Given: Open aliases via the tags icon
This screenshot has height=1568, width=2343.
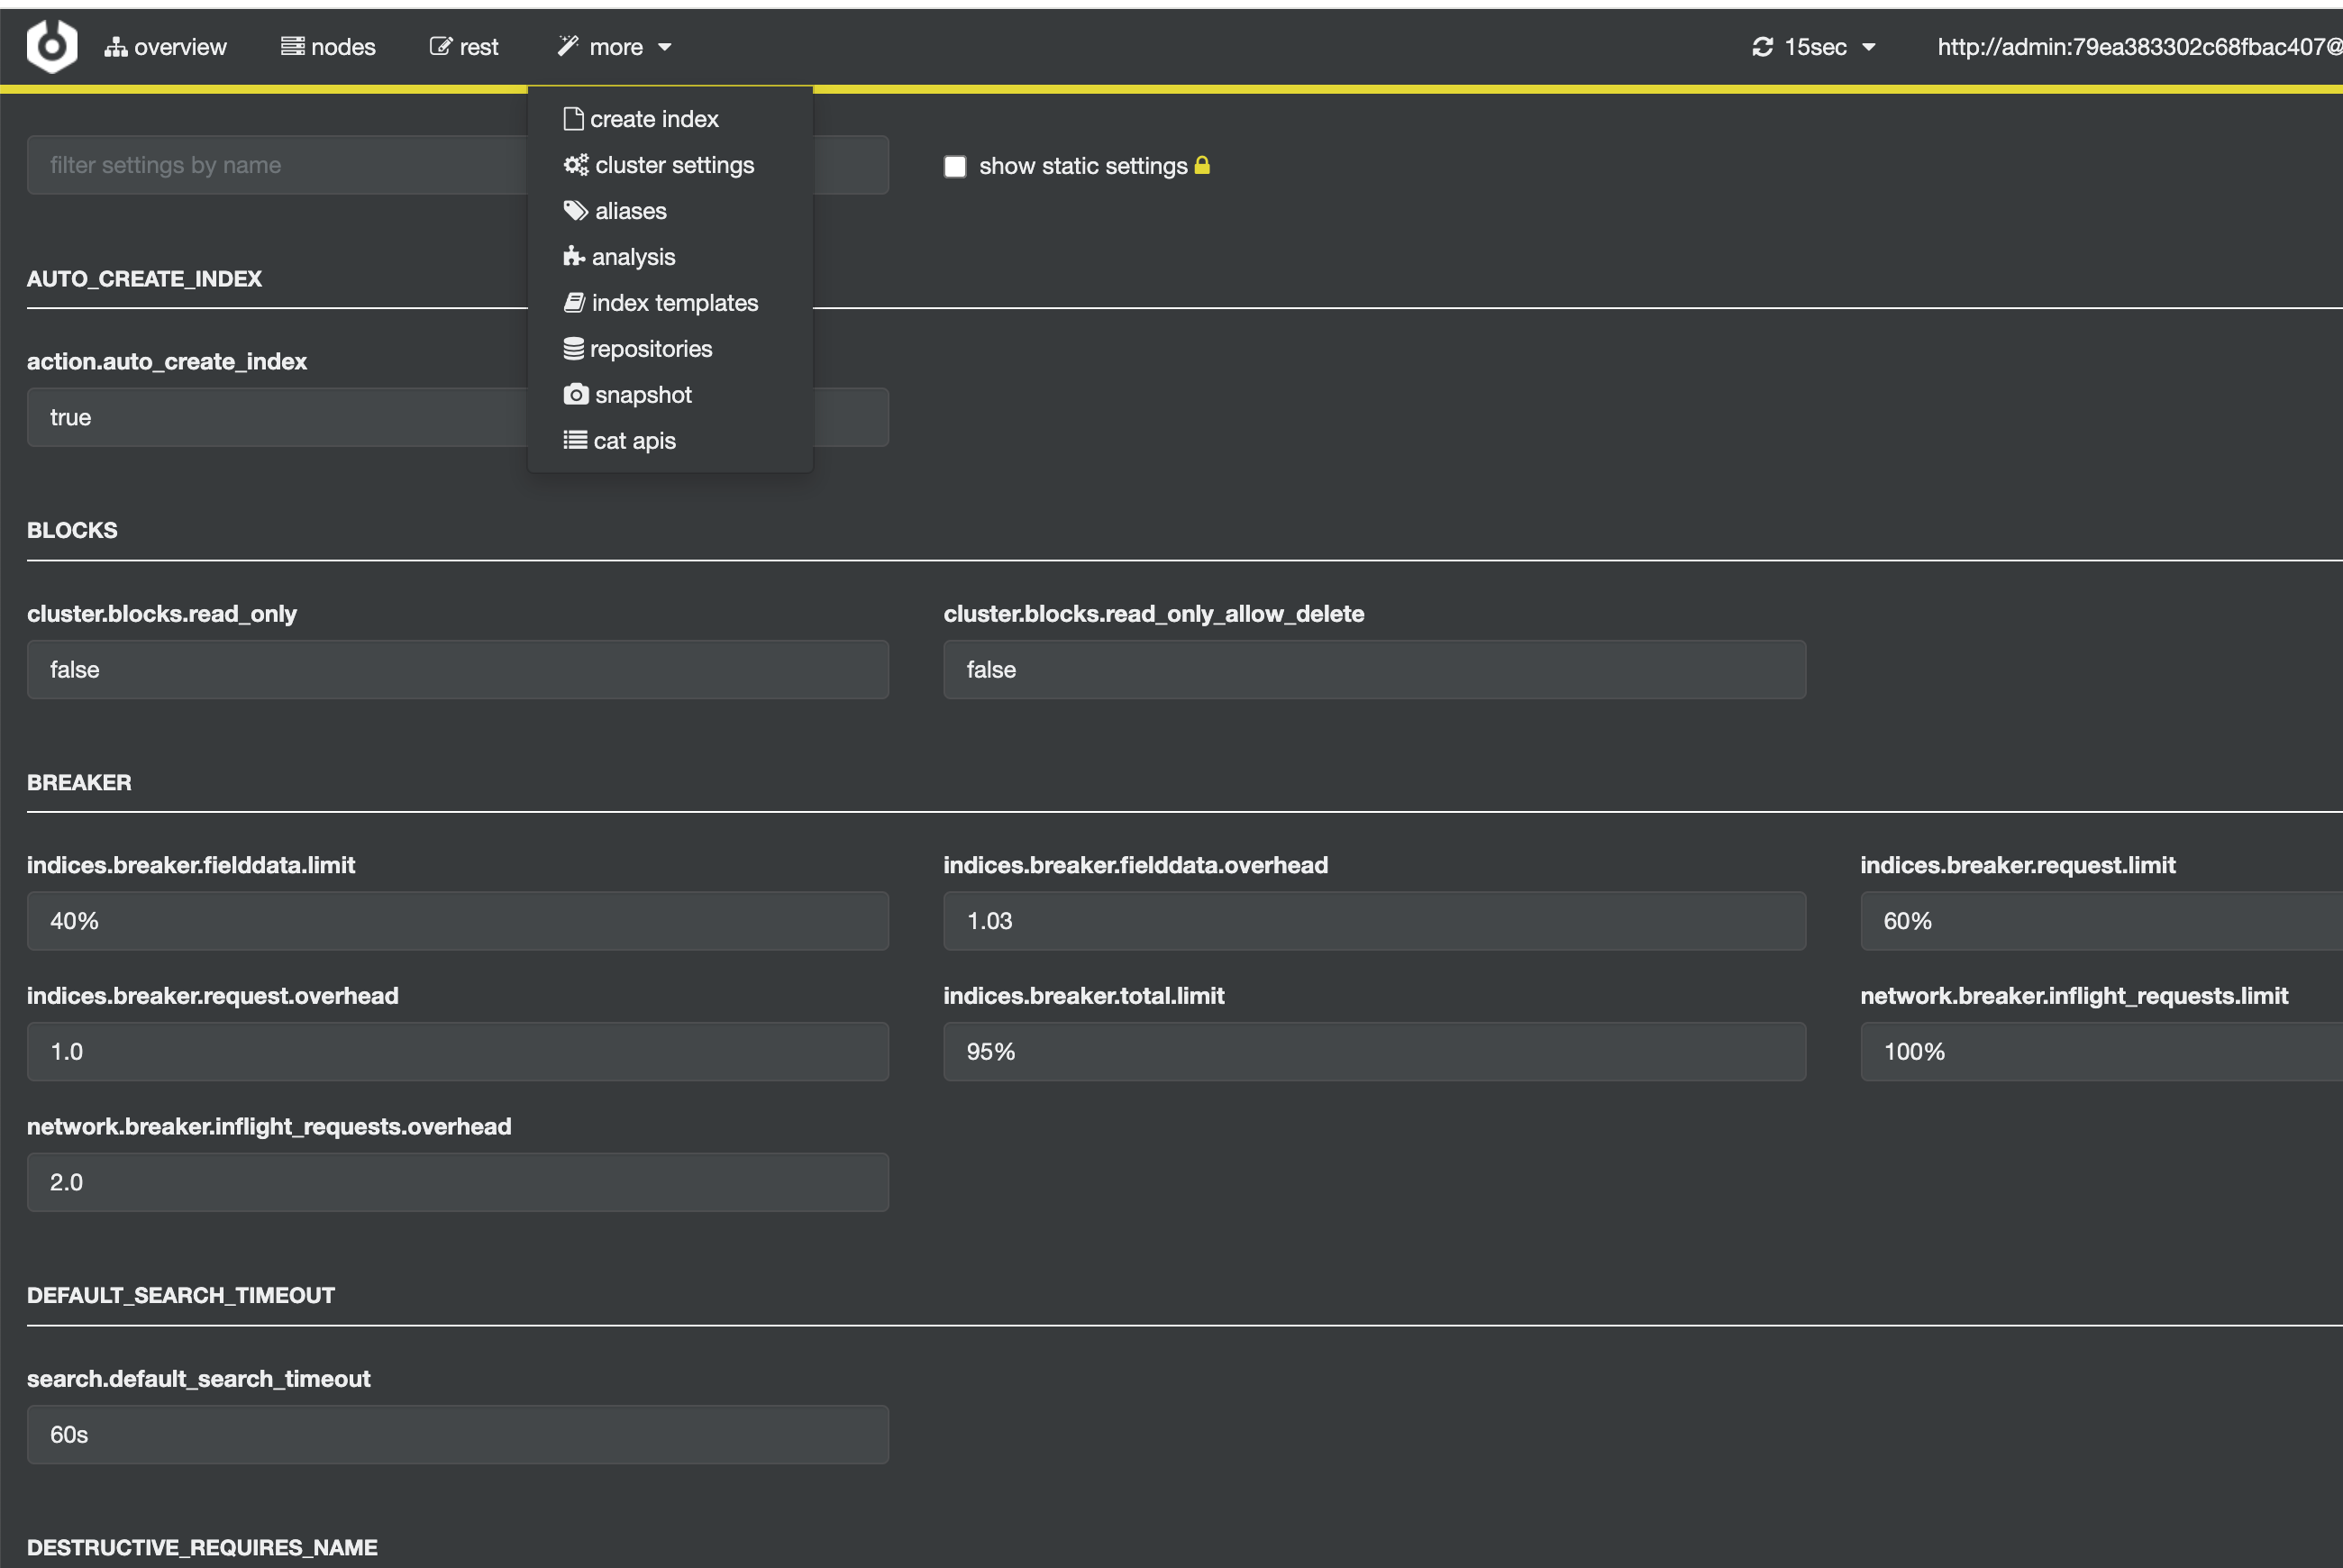Looking at the screenshot, I should coord(576,210).
